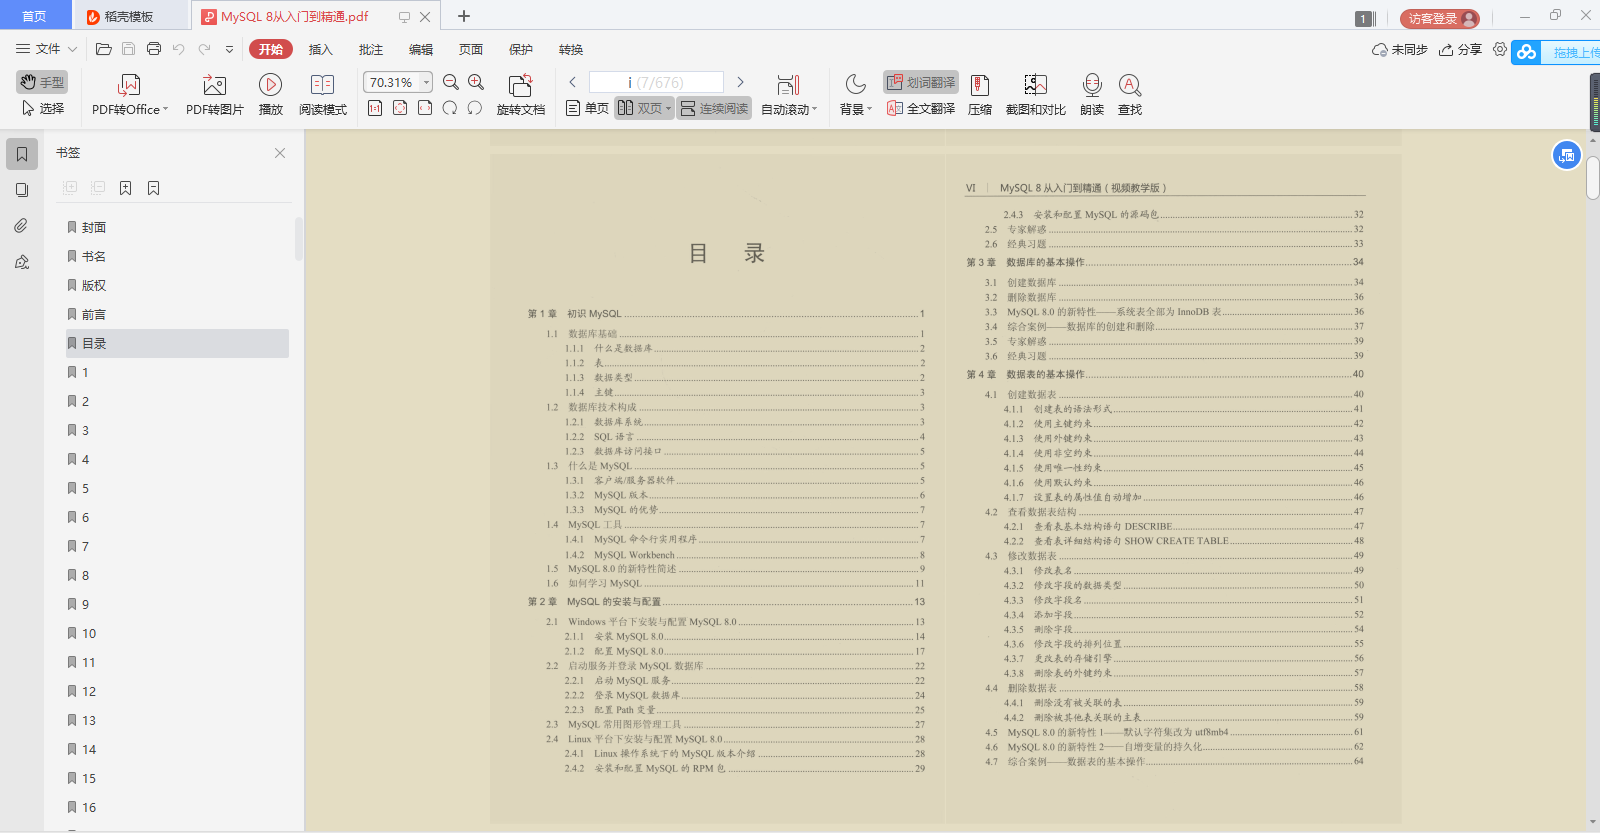Toggle 划词翻译 word translation
This screenshot has height=833, width=1600.
tap(921, 82)
